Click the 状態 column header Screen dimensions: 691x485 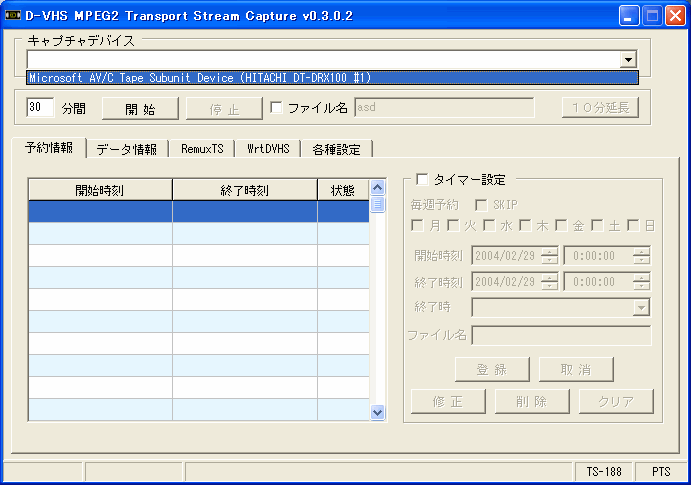pos(342,190)
